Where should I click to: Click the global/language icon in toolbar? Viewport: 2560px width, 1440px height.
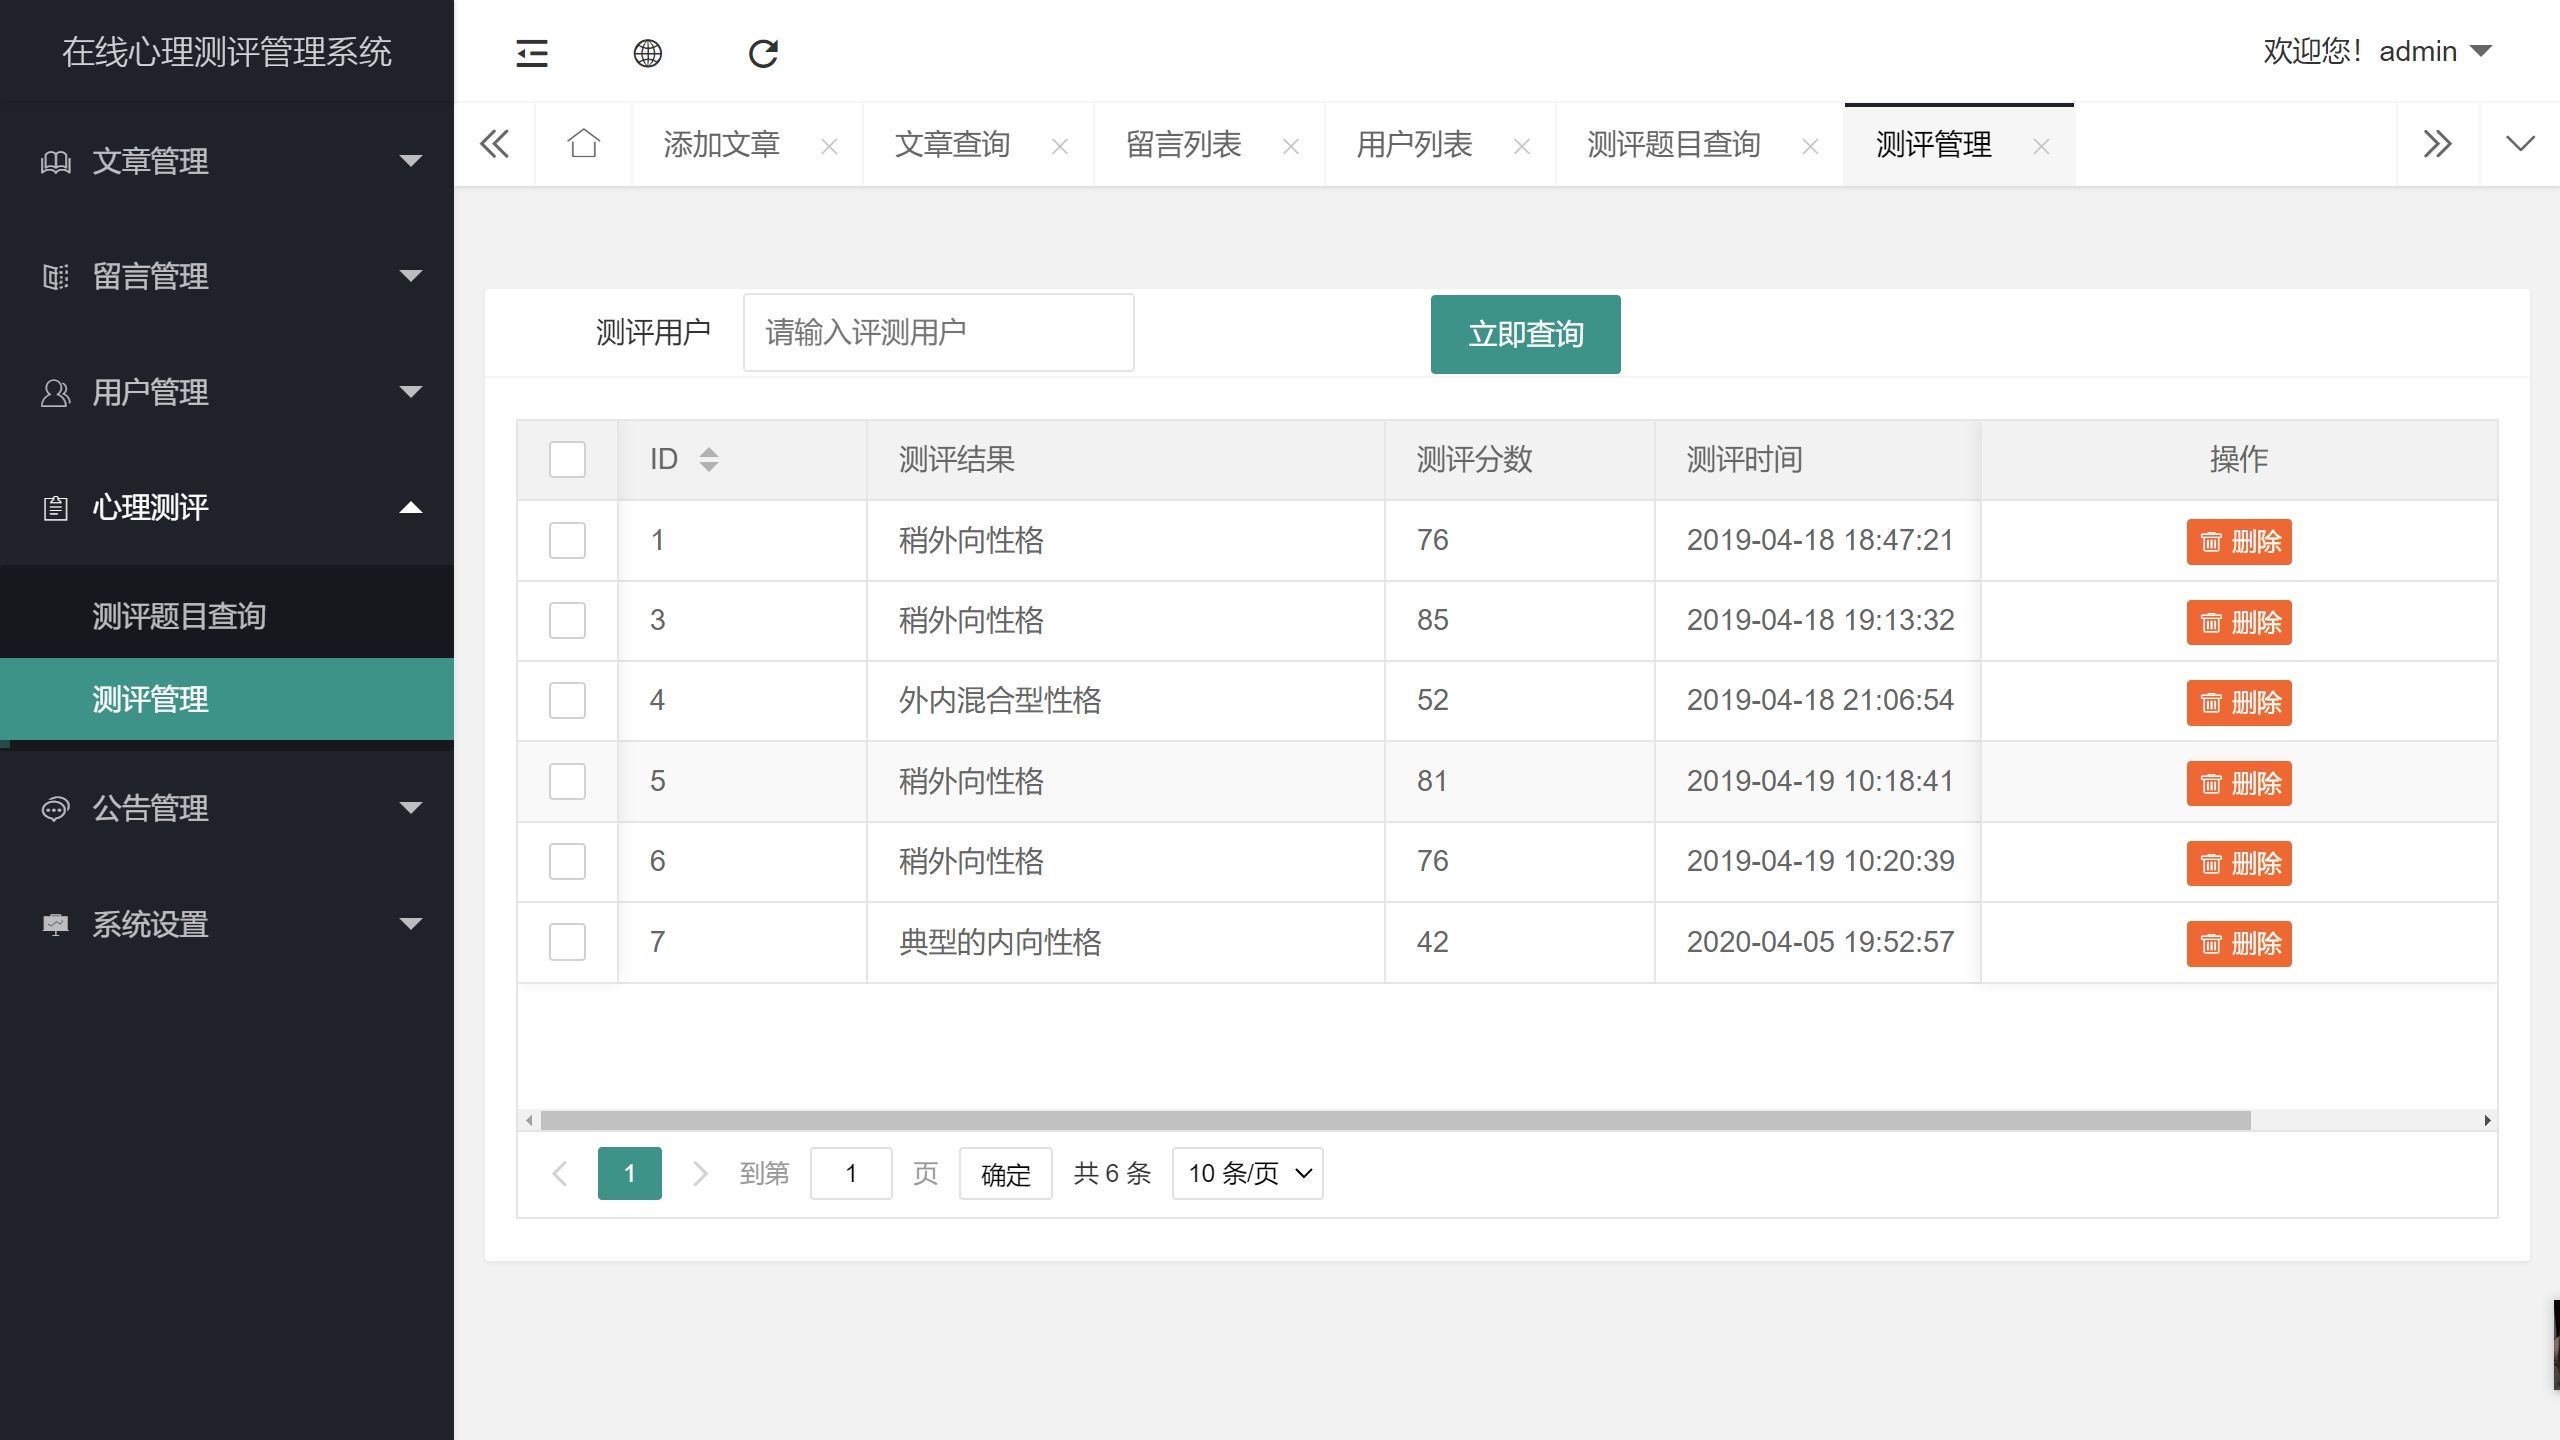coord(647,53)
